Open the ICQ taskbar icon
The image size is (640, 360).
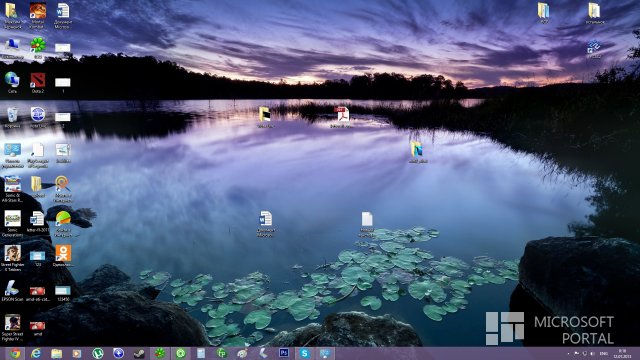pos(160,353)
